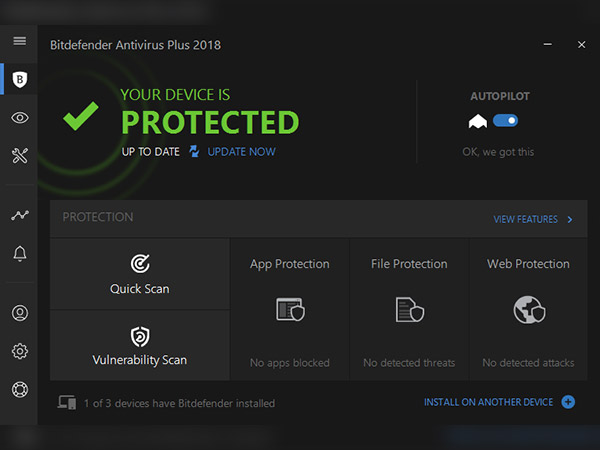Open the Tools wrench icon in sidebar
Image resolution: width=600 pixels, height=450 pixels.
19,155
